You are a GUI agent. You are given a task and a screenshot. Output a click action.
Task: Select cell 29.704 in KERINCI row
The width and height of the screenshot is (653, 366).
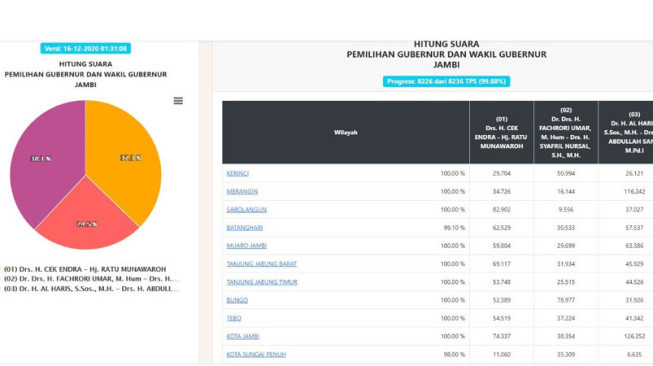[501, 173]
